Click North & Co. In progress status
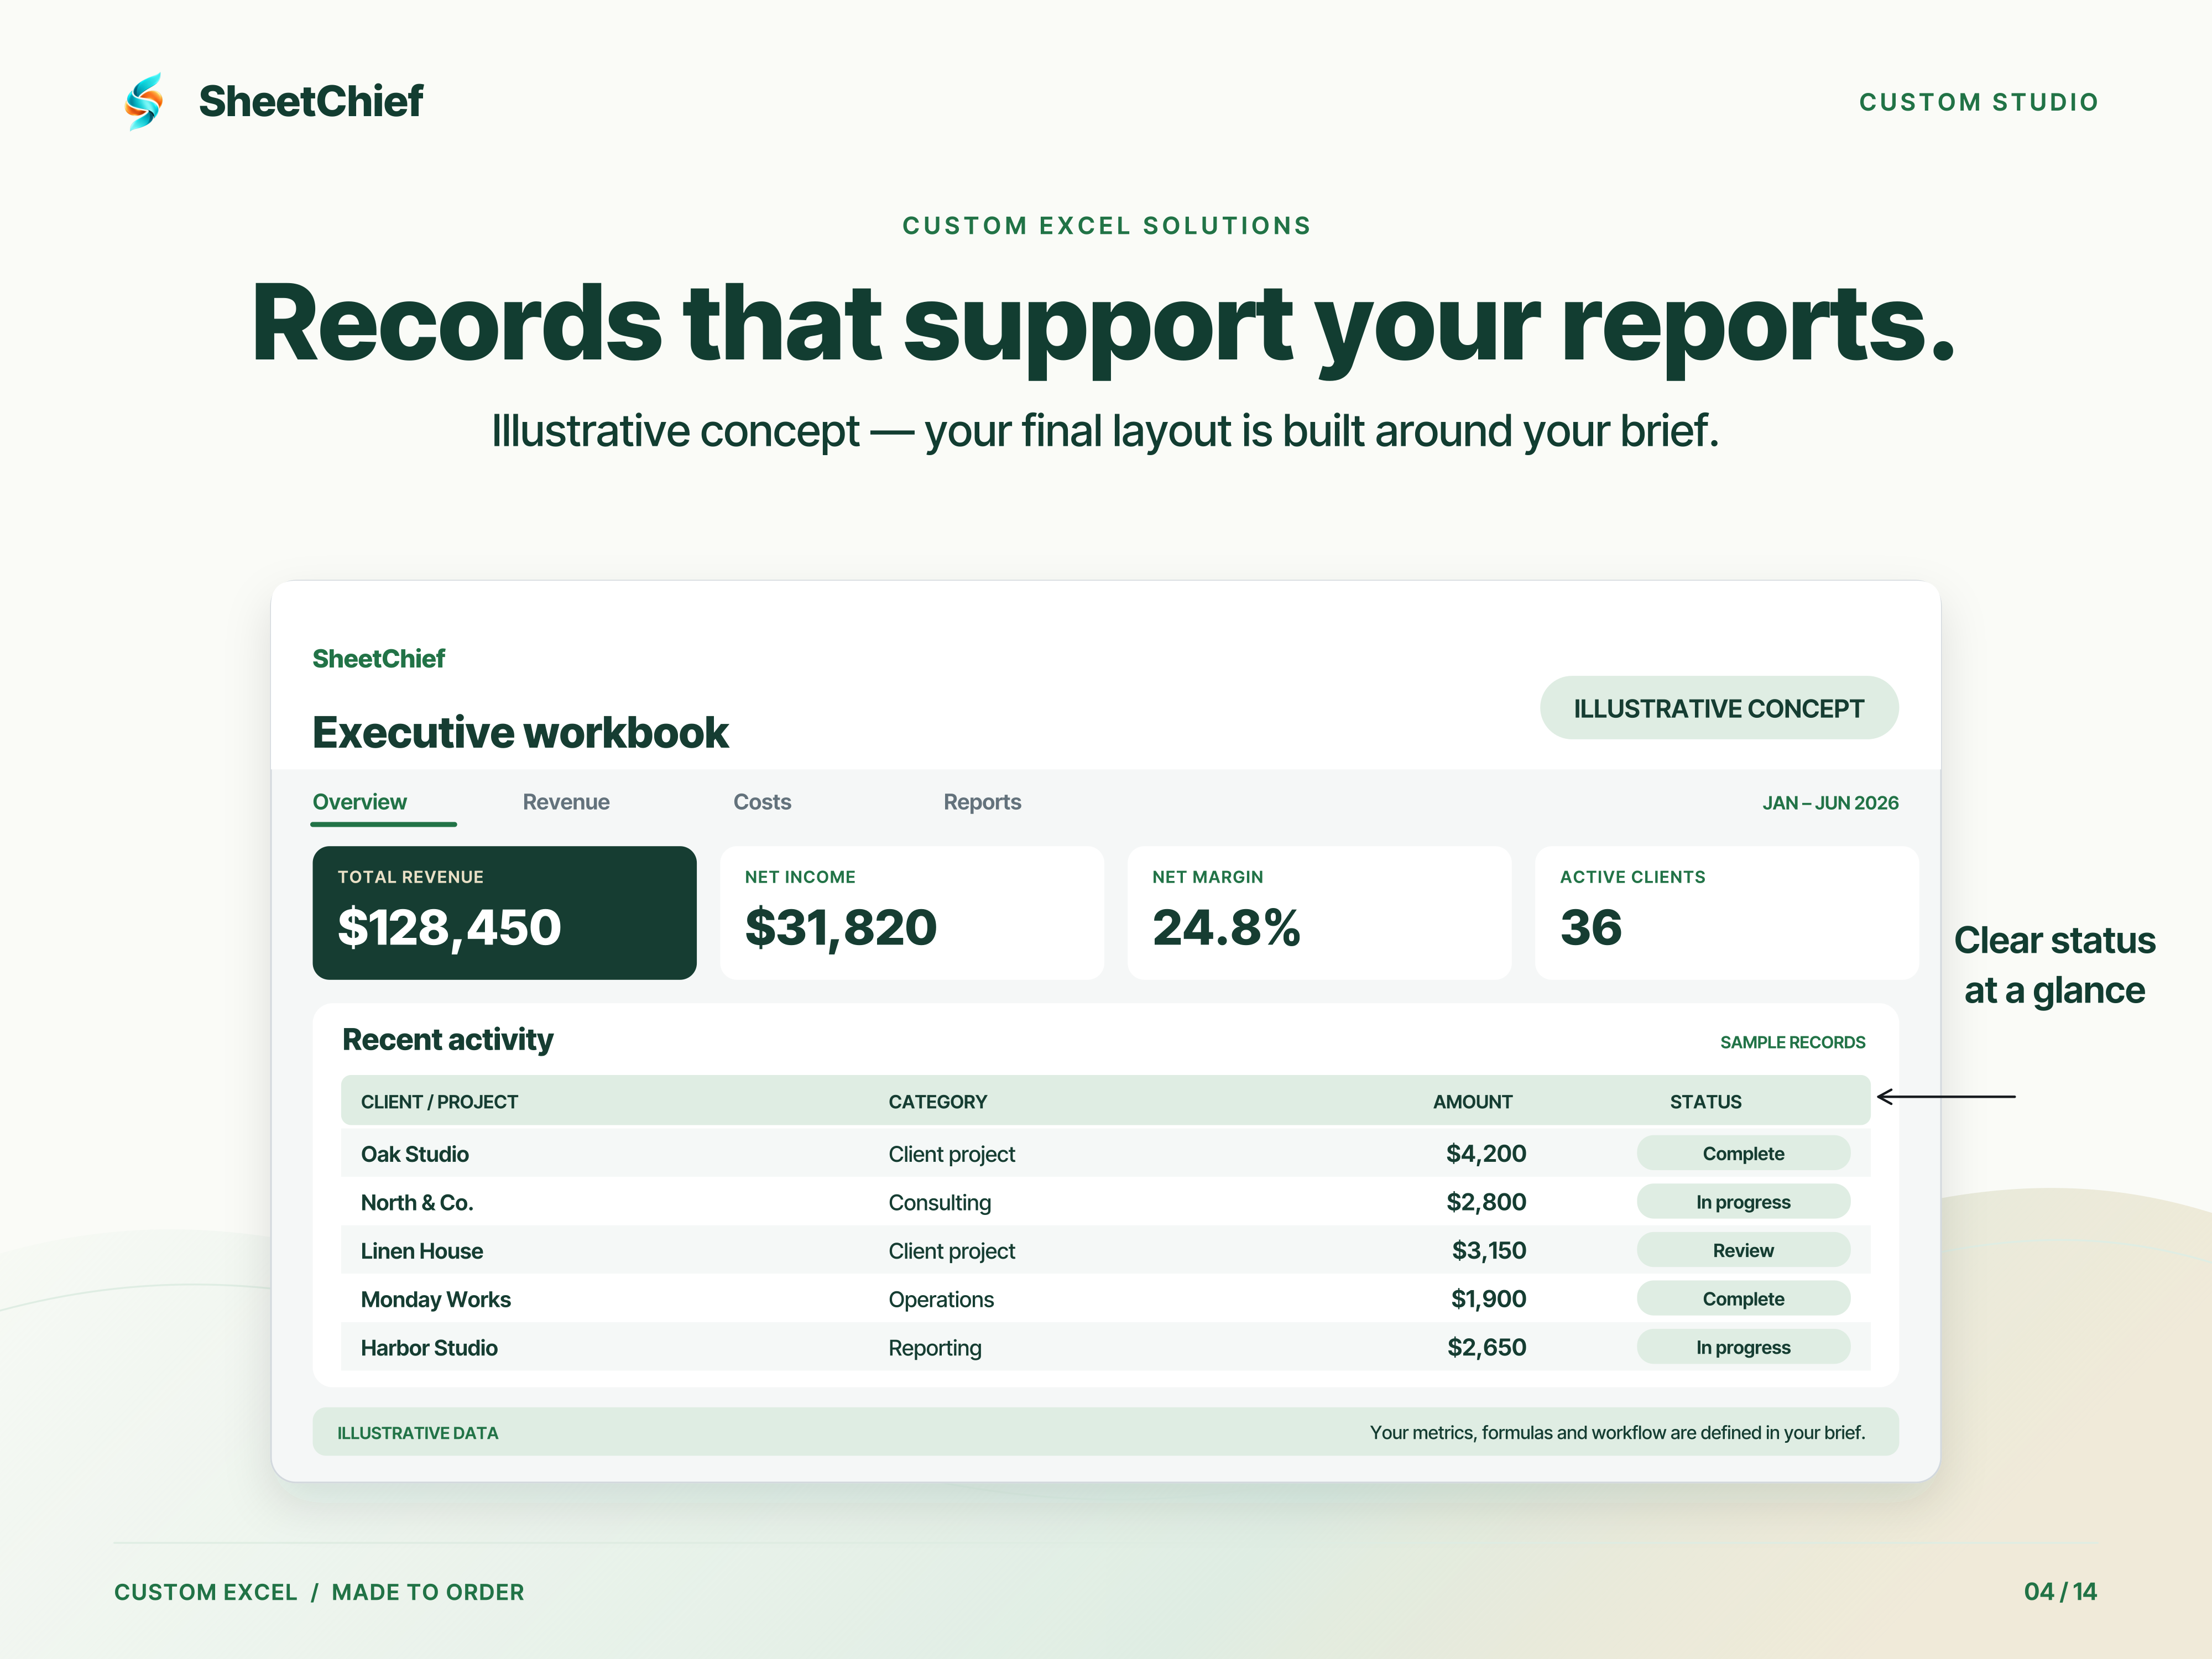The width and height of the screenshot is (2212, 1659). 1743,1202
